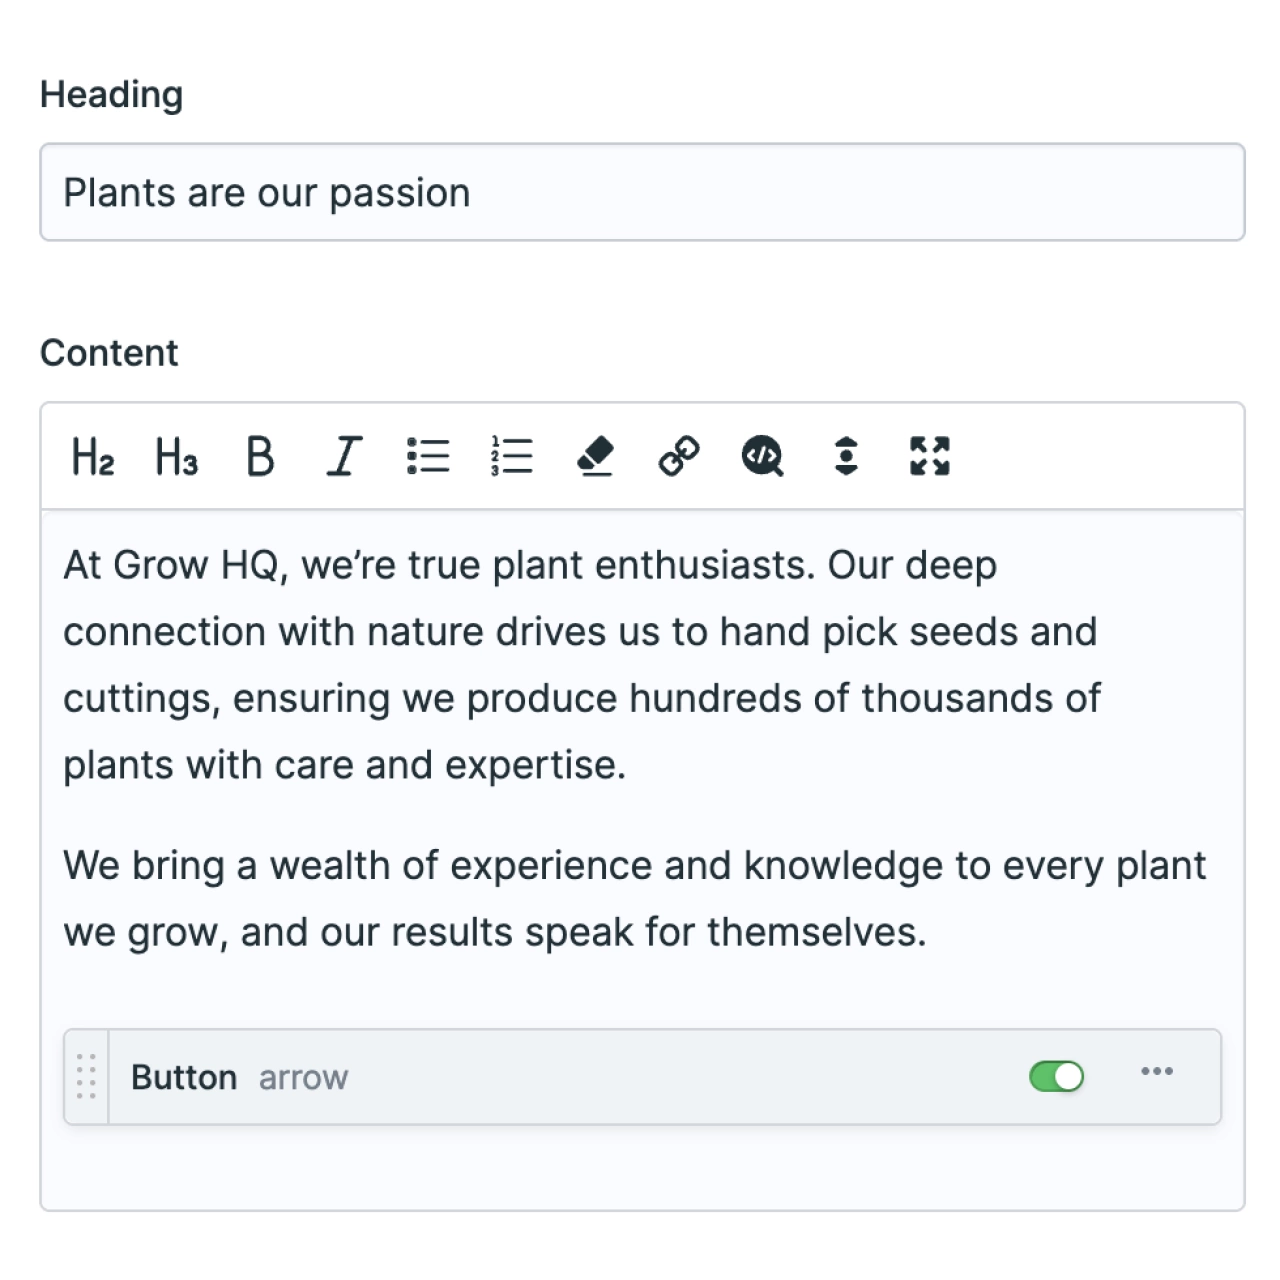The image size is (1280, 1280).
Task: Open the Button block options menu
Action: point(1157,1072)
